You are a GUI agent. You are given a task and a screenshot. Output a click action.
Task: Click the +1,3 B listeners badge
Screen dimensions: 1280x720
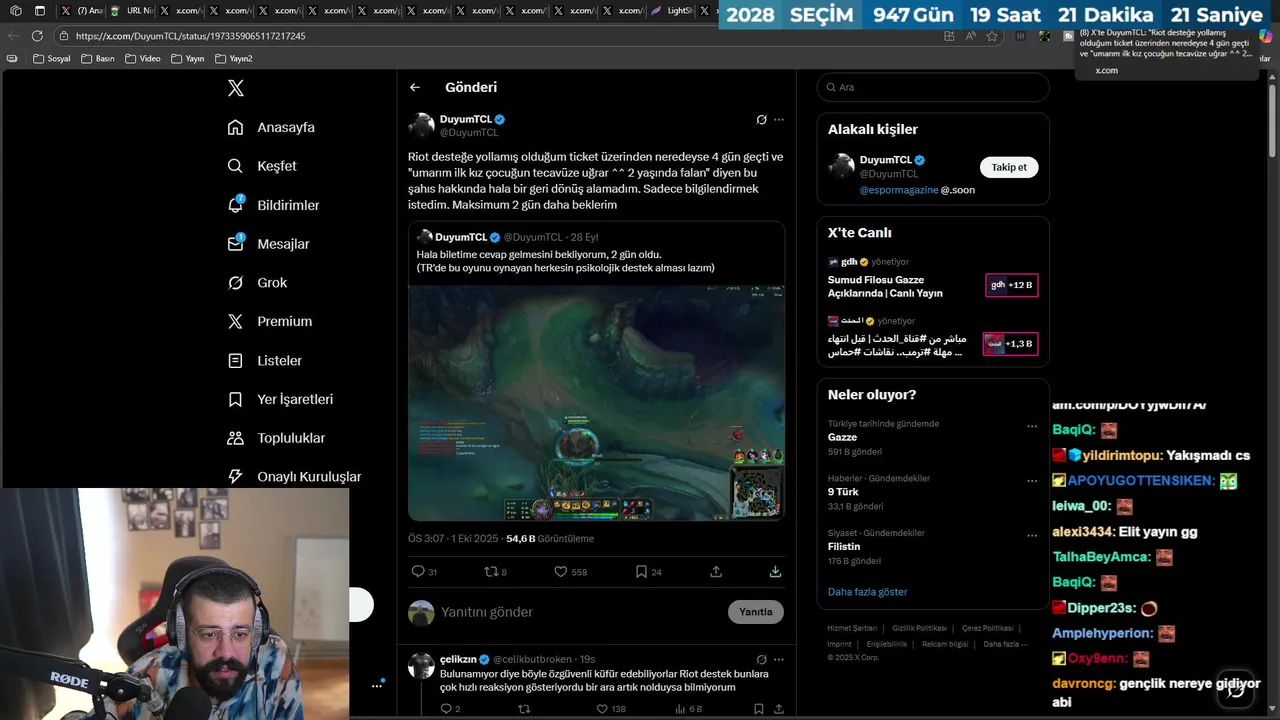click(1010, 344)
